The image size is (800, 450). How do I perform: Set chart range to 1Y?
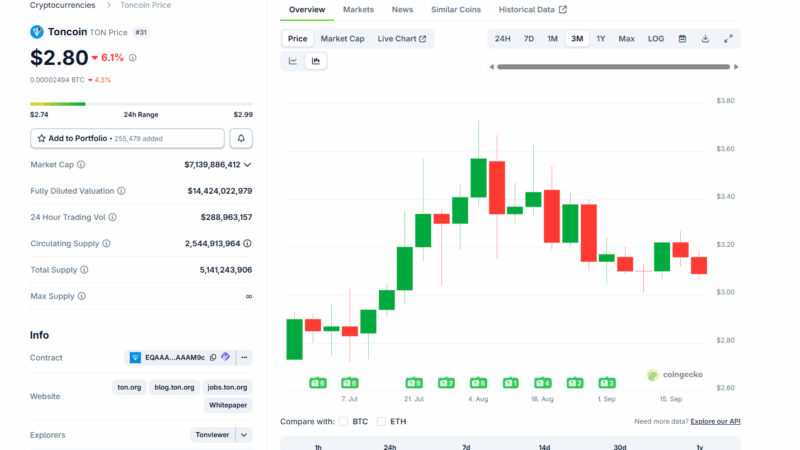click(601, 39)
